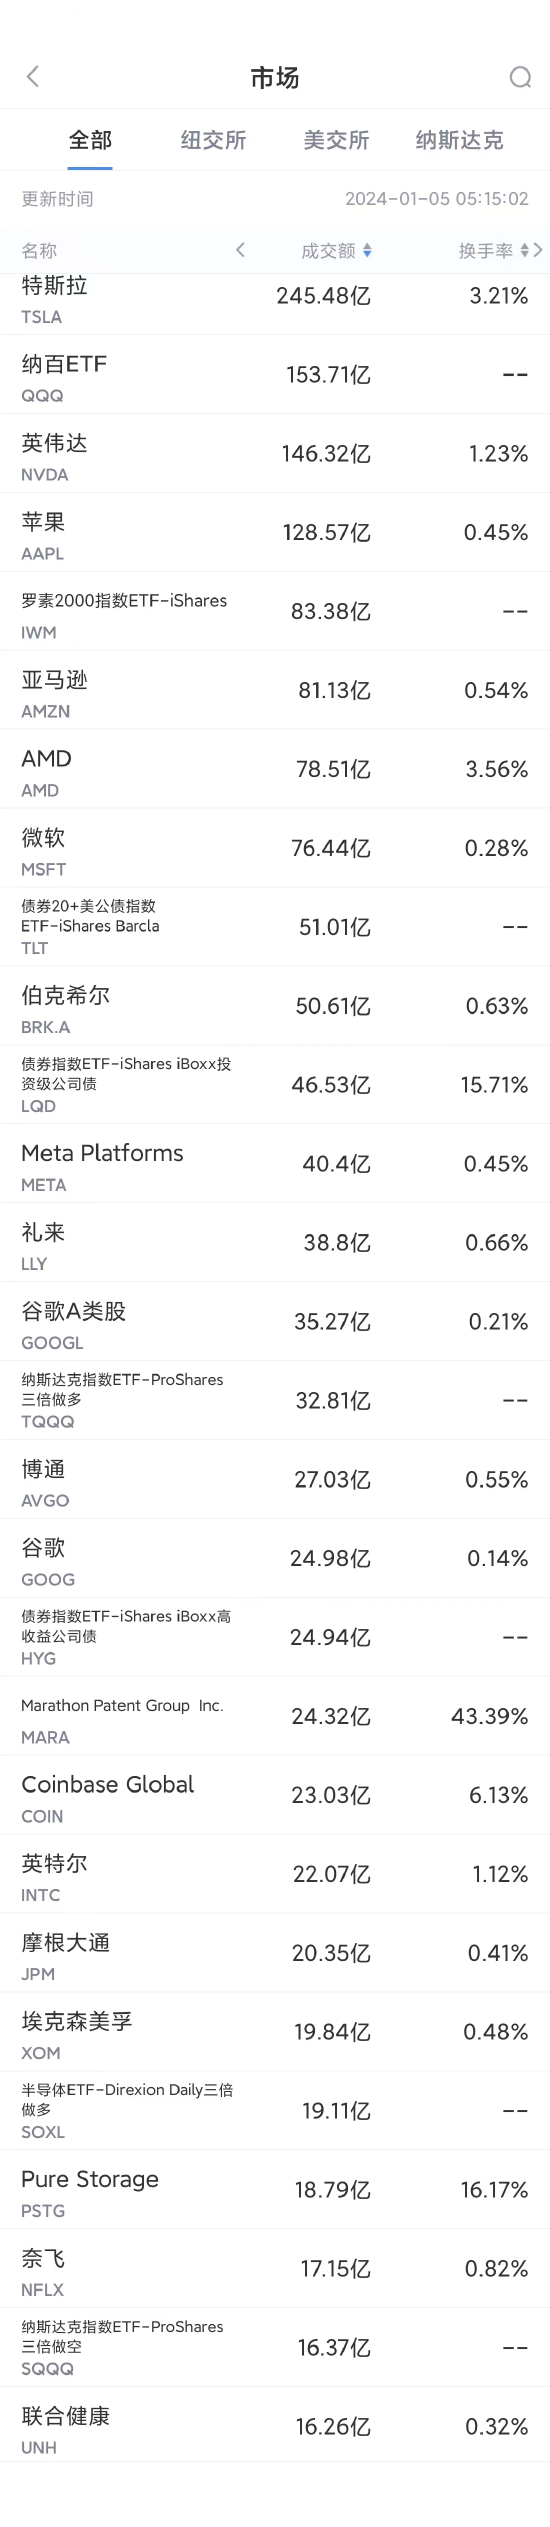Open the Coinbase Global COIN row
This screenshot has width=550, height=2527.
tap(275, 1795)
